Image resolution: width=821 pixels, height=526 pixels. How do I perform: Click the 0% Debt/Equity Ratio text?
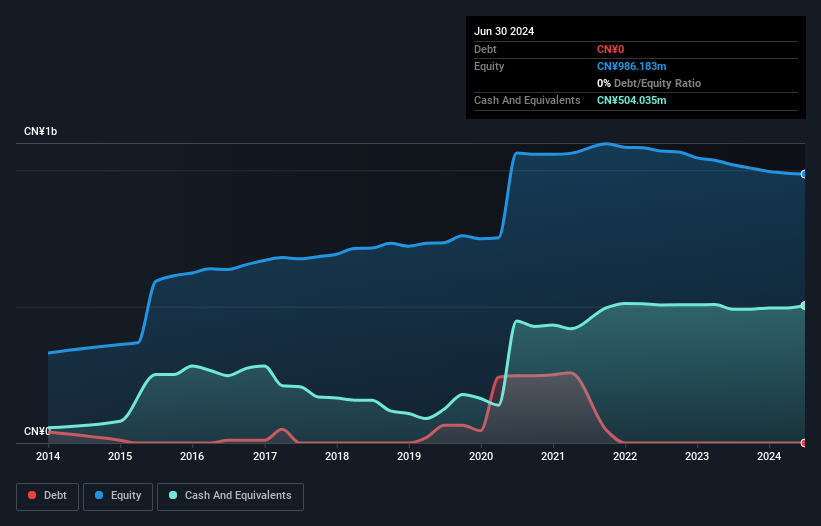[x=649, y=83]
